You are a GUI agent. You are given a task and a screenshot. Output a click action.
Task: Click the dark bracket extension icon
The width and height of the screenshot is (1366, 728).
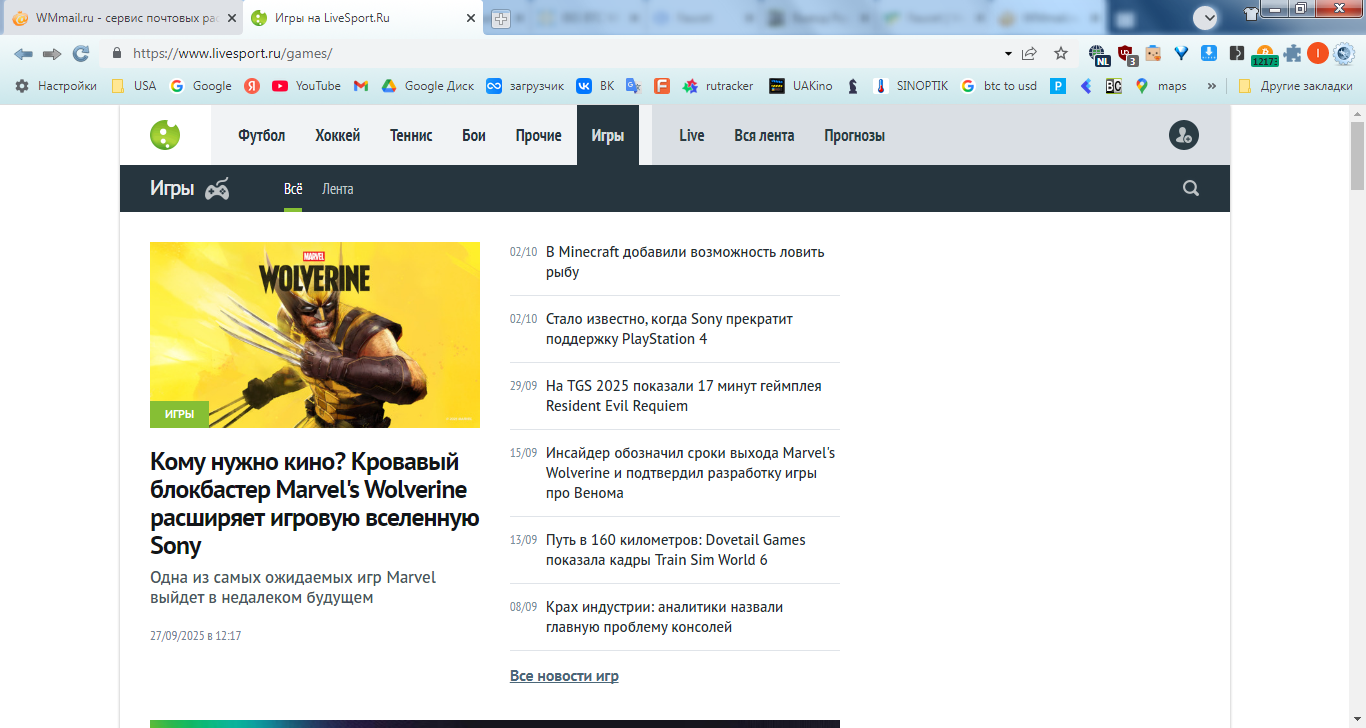pyautogui.click(x=1237, y=53)
